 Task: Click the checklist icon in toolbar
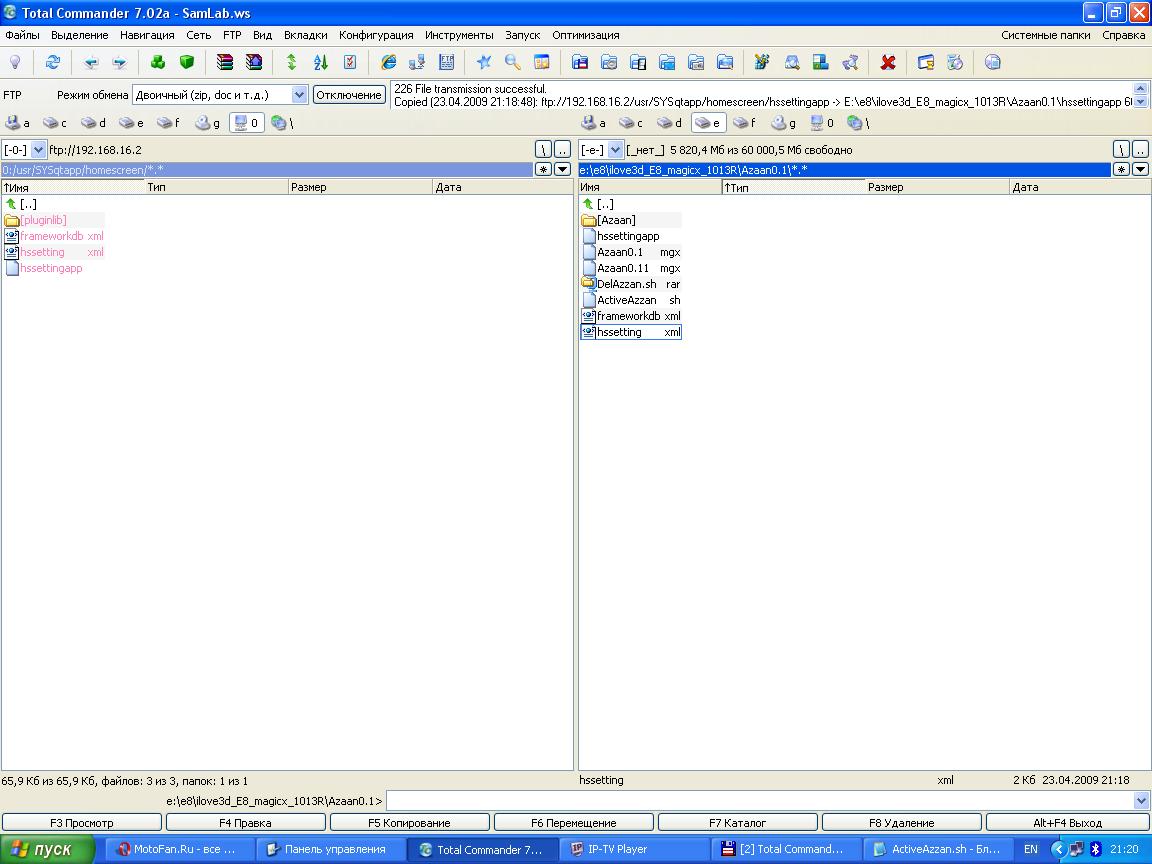click(x=350, y=62)
